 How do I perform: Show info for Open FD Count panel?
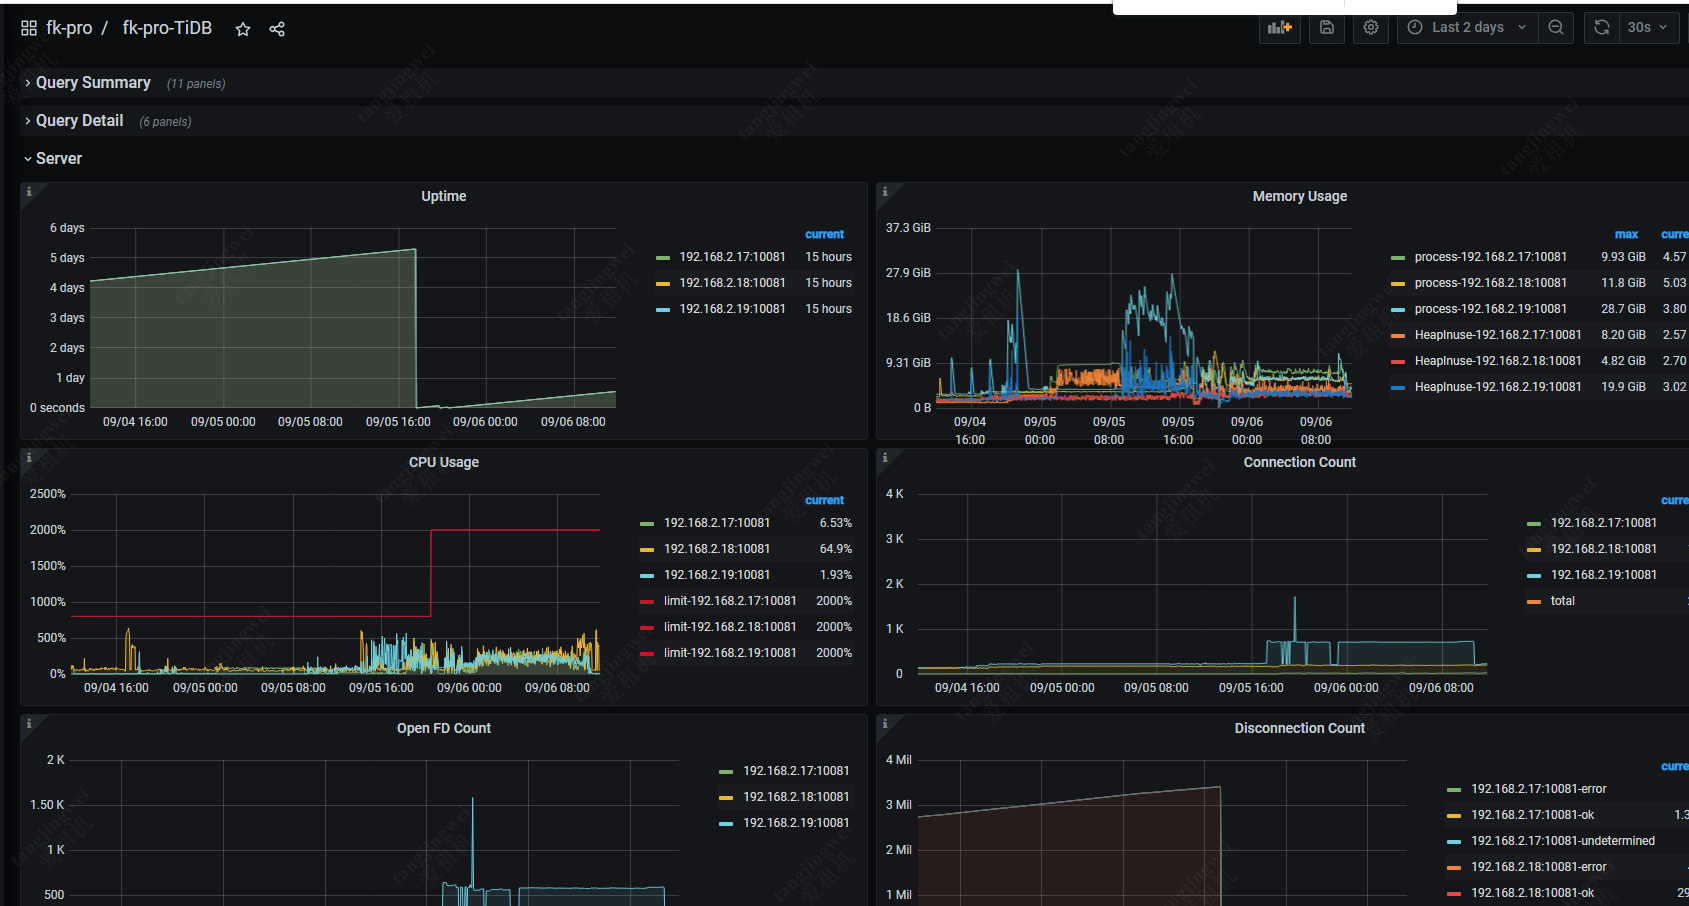click(28, 723)
